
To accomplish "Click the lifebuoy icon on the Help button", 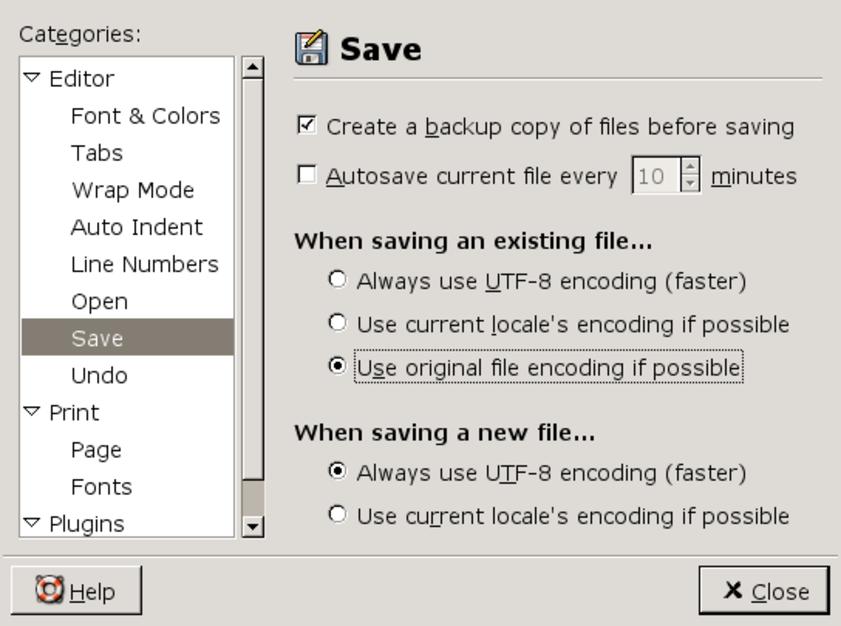I will [x=49, y=590].
